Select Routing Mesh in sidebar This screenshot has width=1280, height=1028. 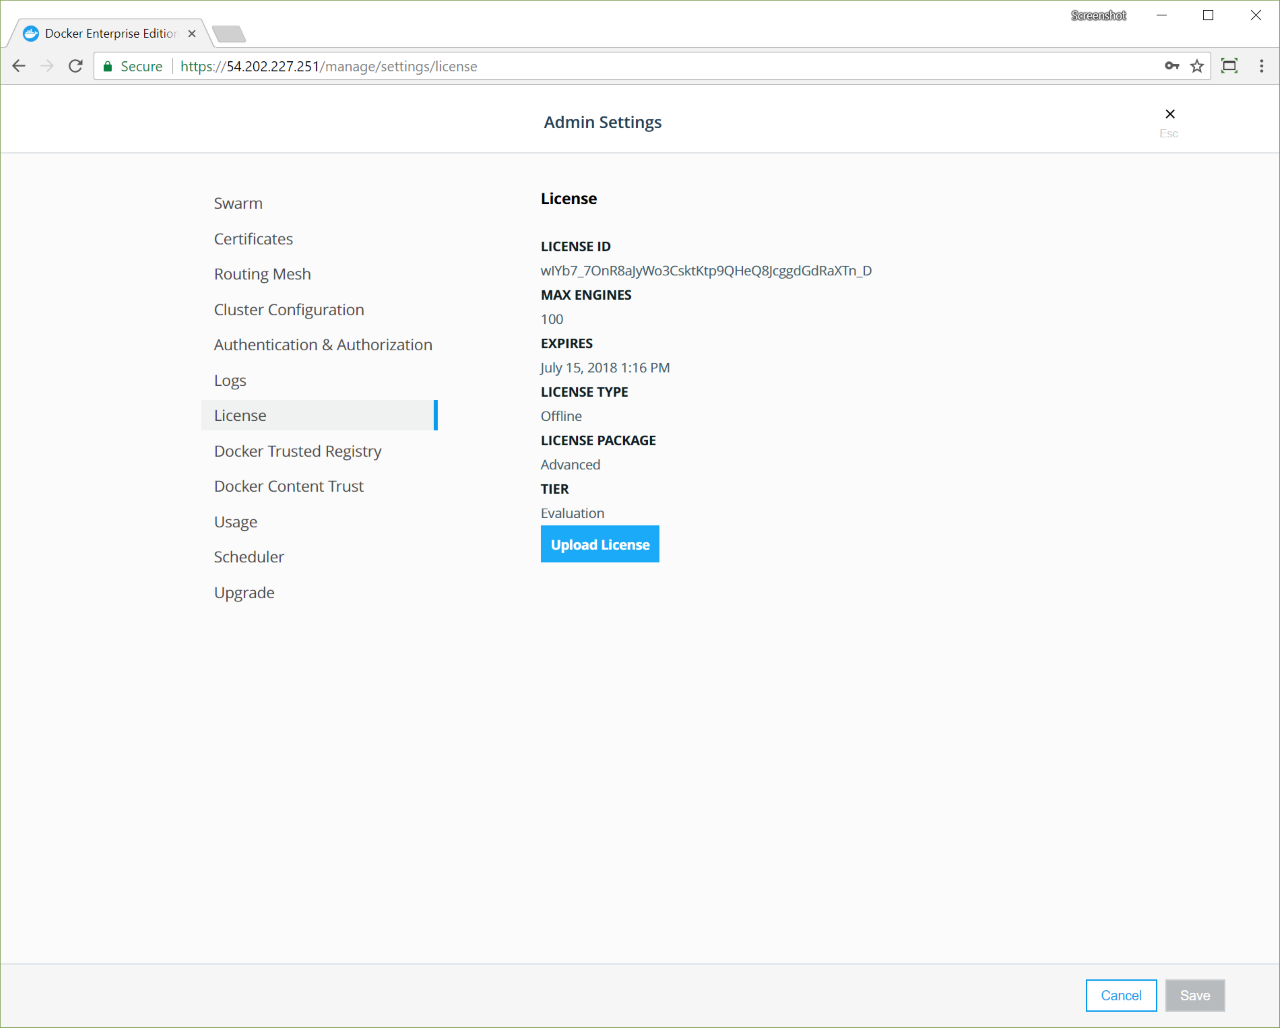[262, 274]
